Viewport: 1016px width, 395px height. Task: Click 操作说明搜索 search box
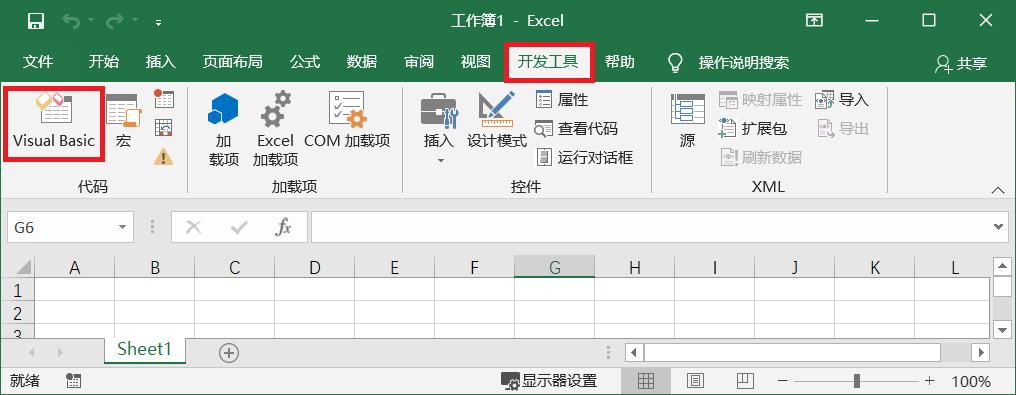(744, 63)
